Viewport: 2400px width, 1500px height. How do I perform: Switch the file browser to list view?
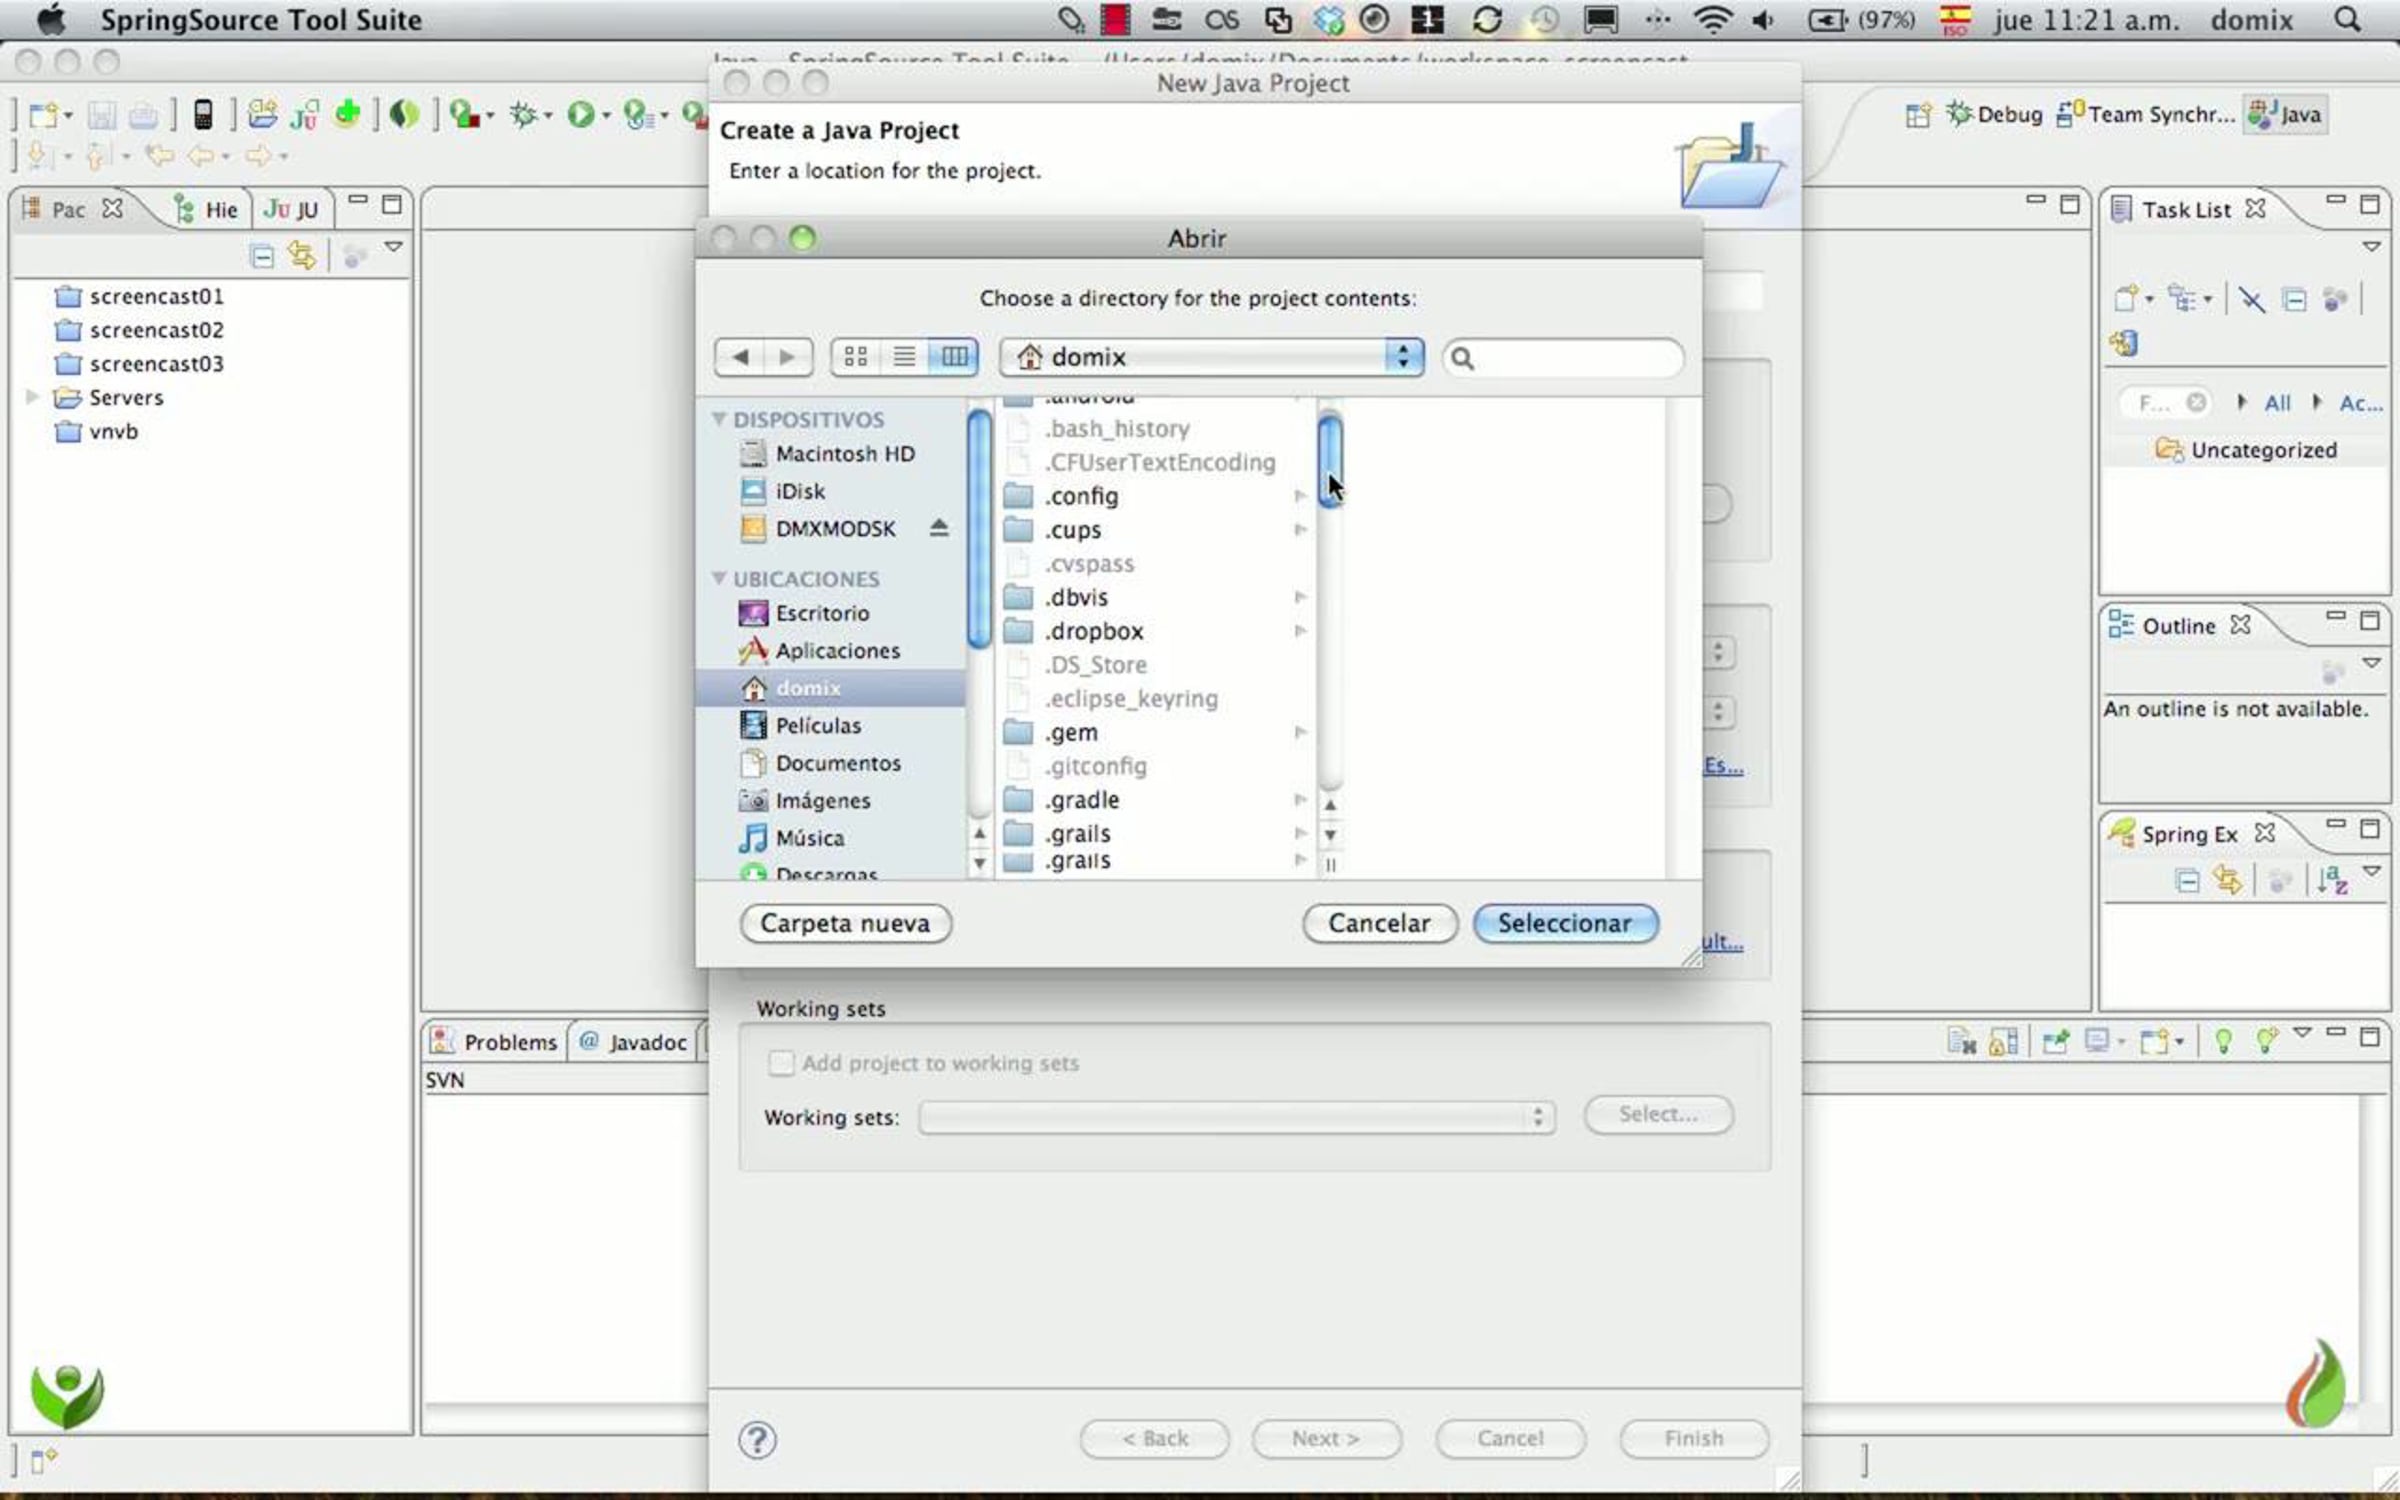904,357
